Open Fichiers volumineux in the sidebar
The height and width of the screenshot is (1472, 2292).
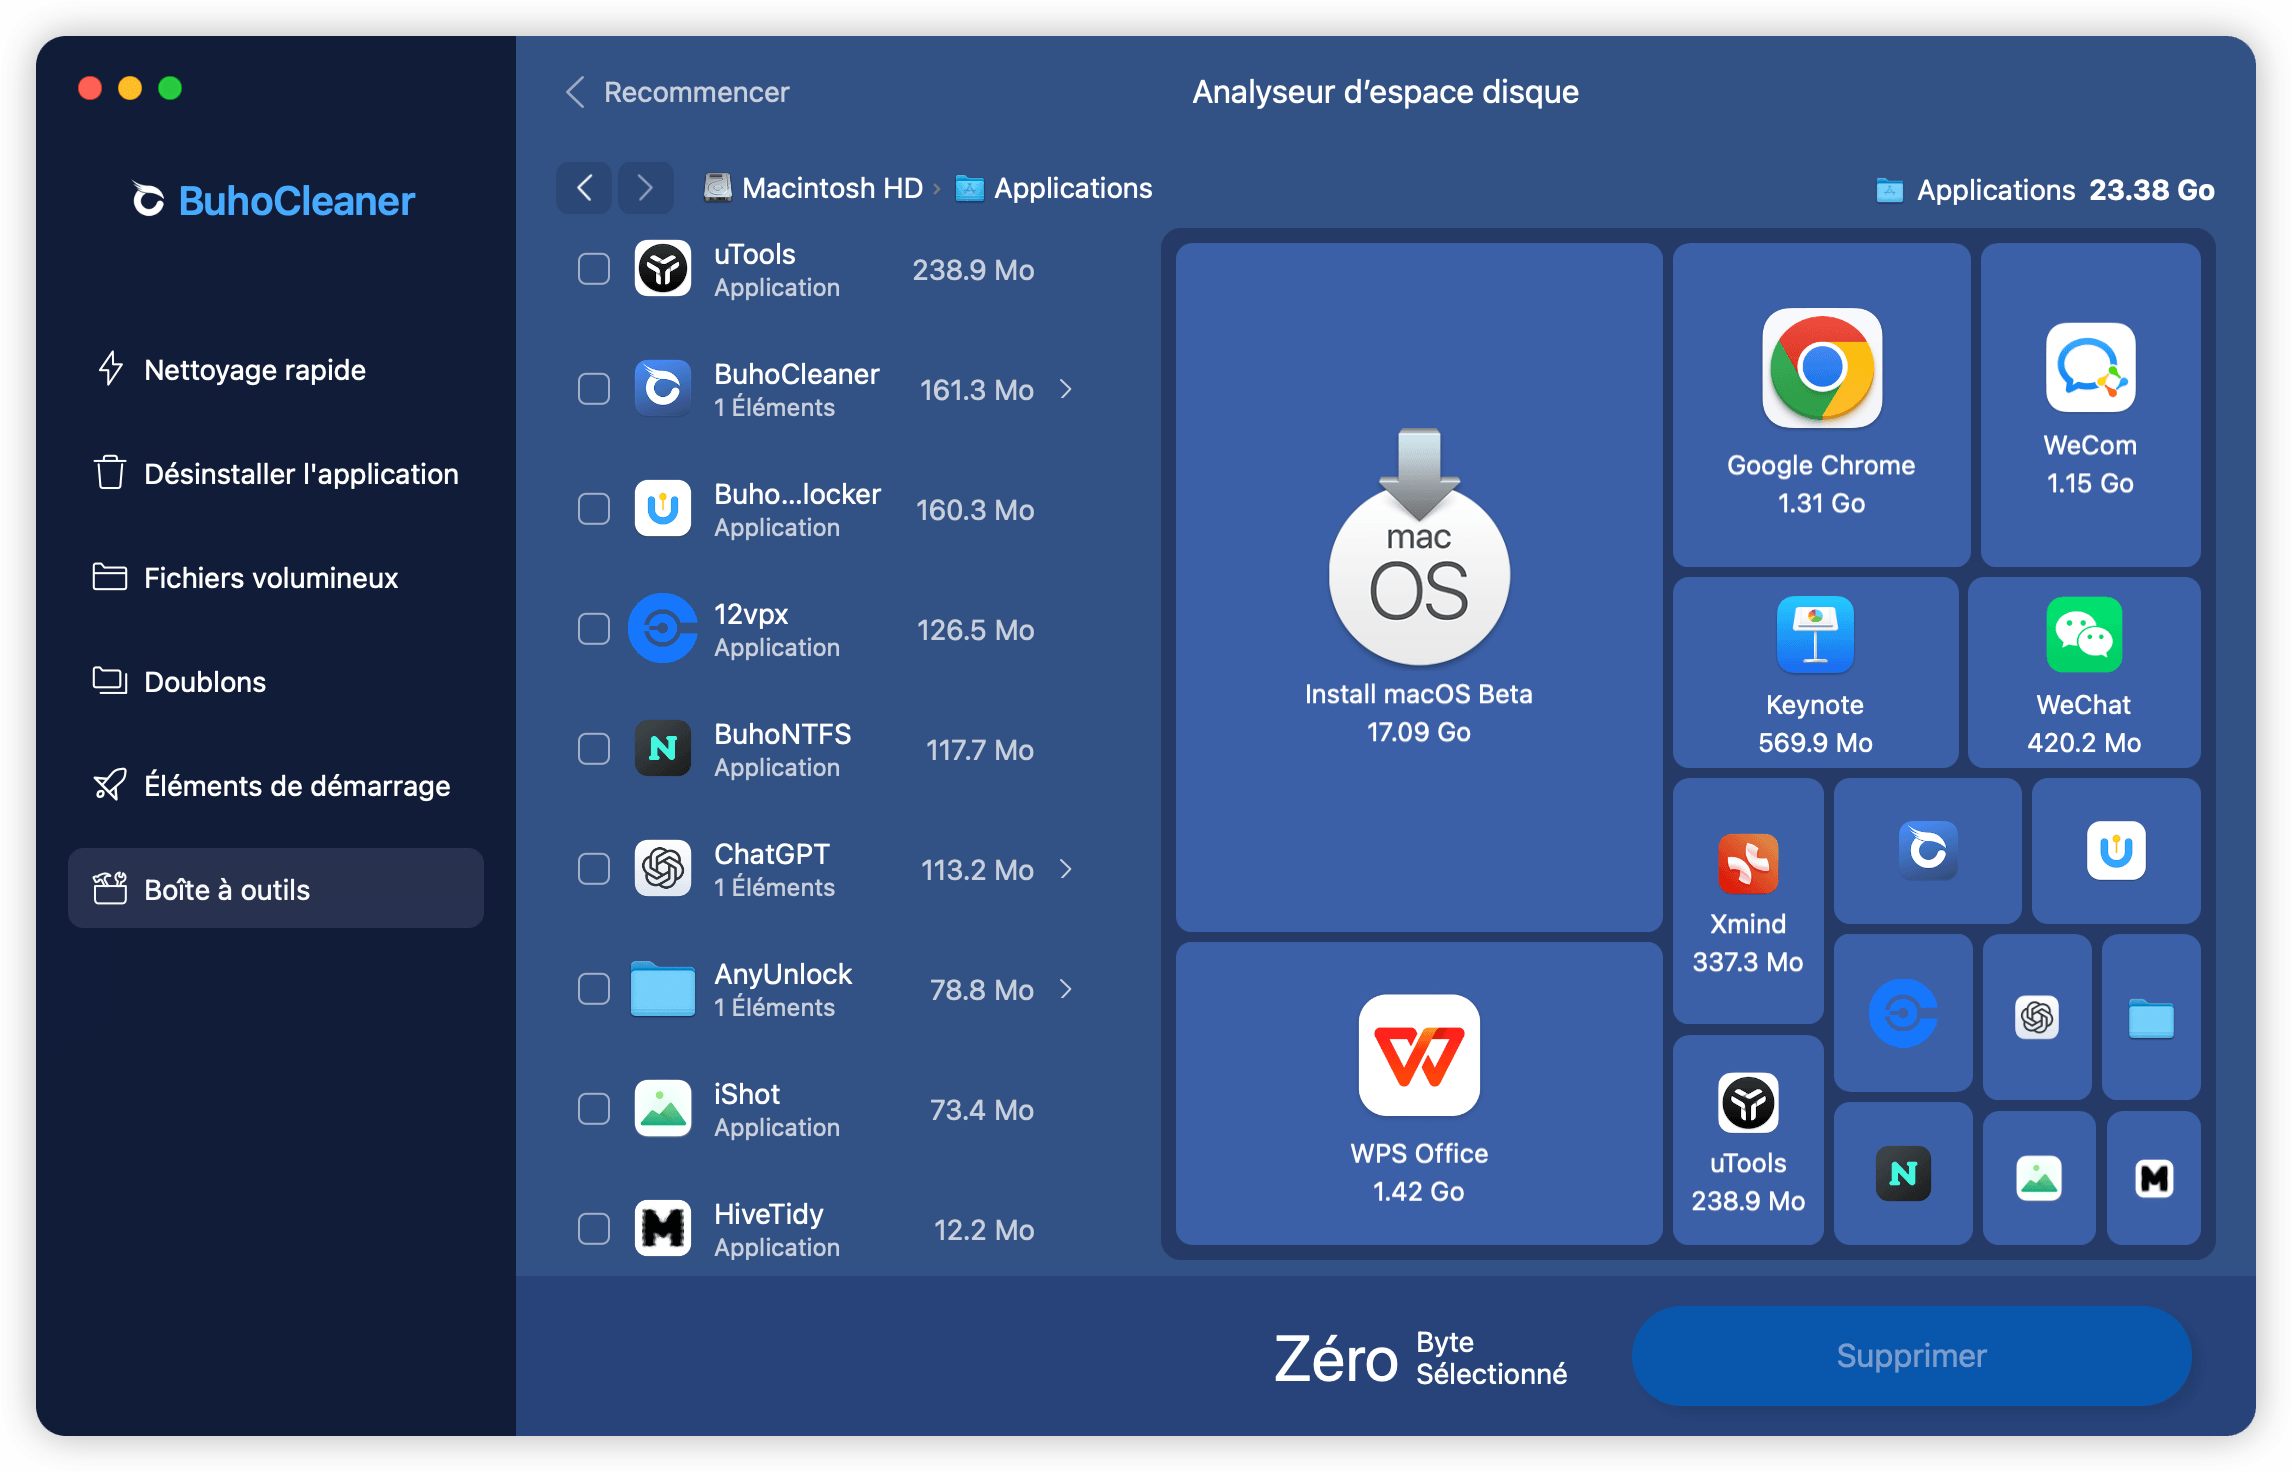point(276,578)
